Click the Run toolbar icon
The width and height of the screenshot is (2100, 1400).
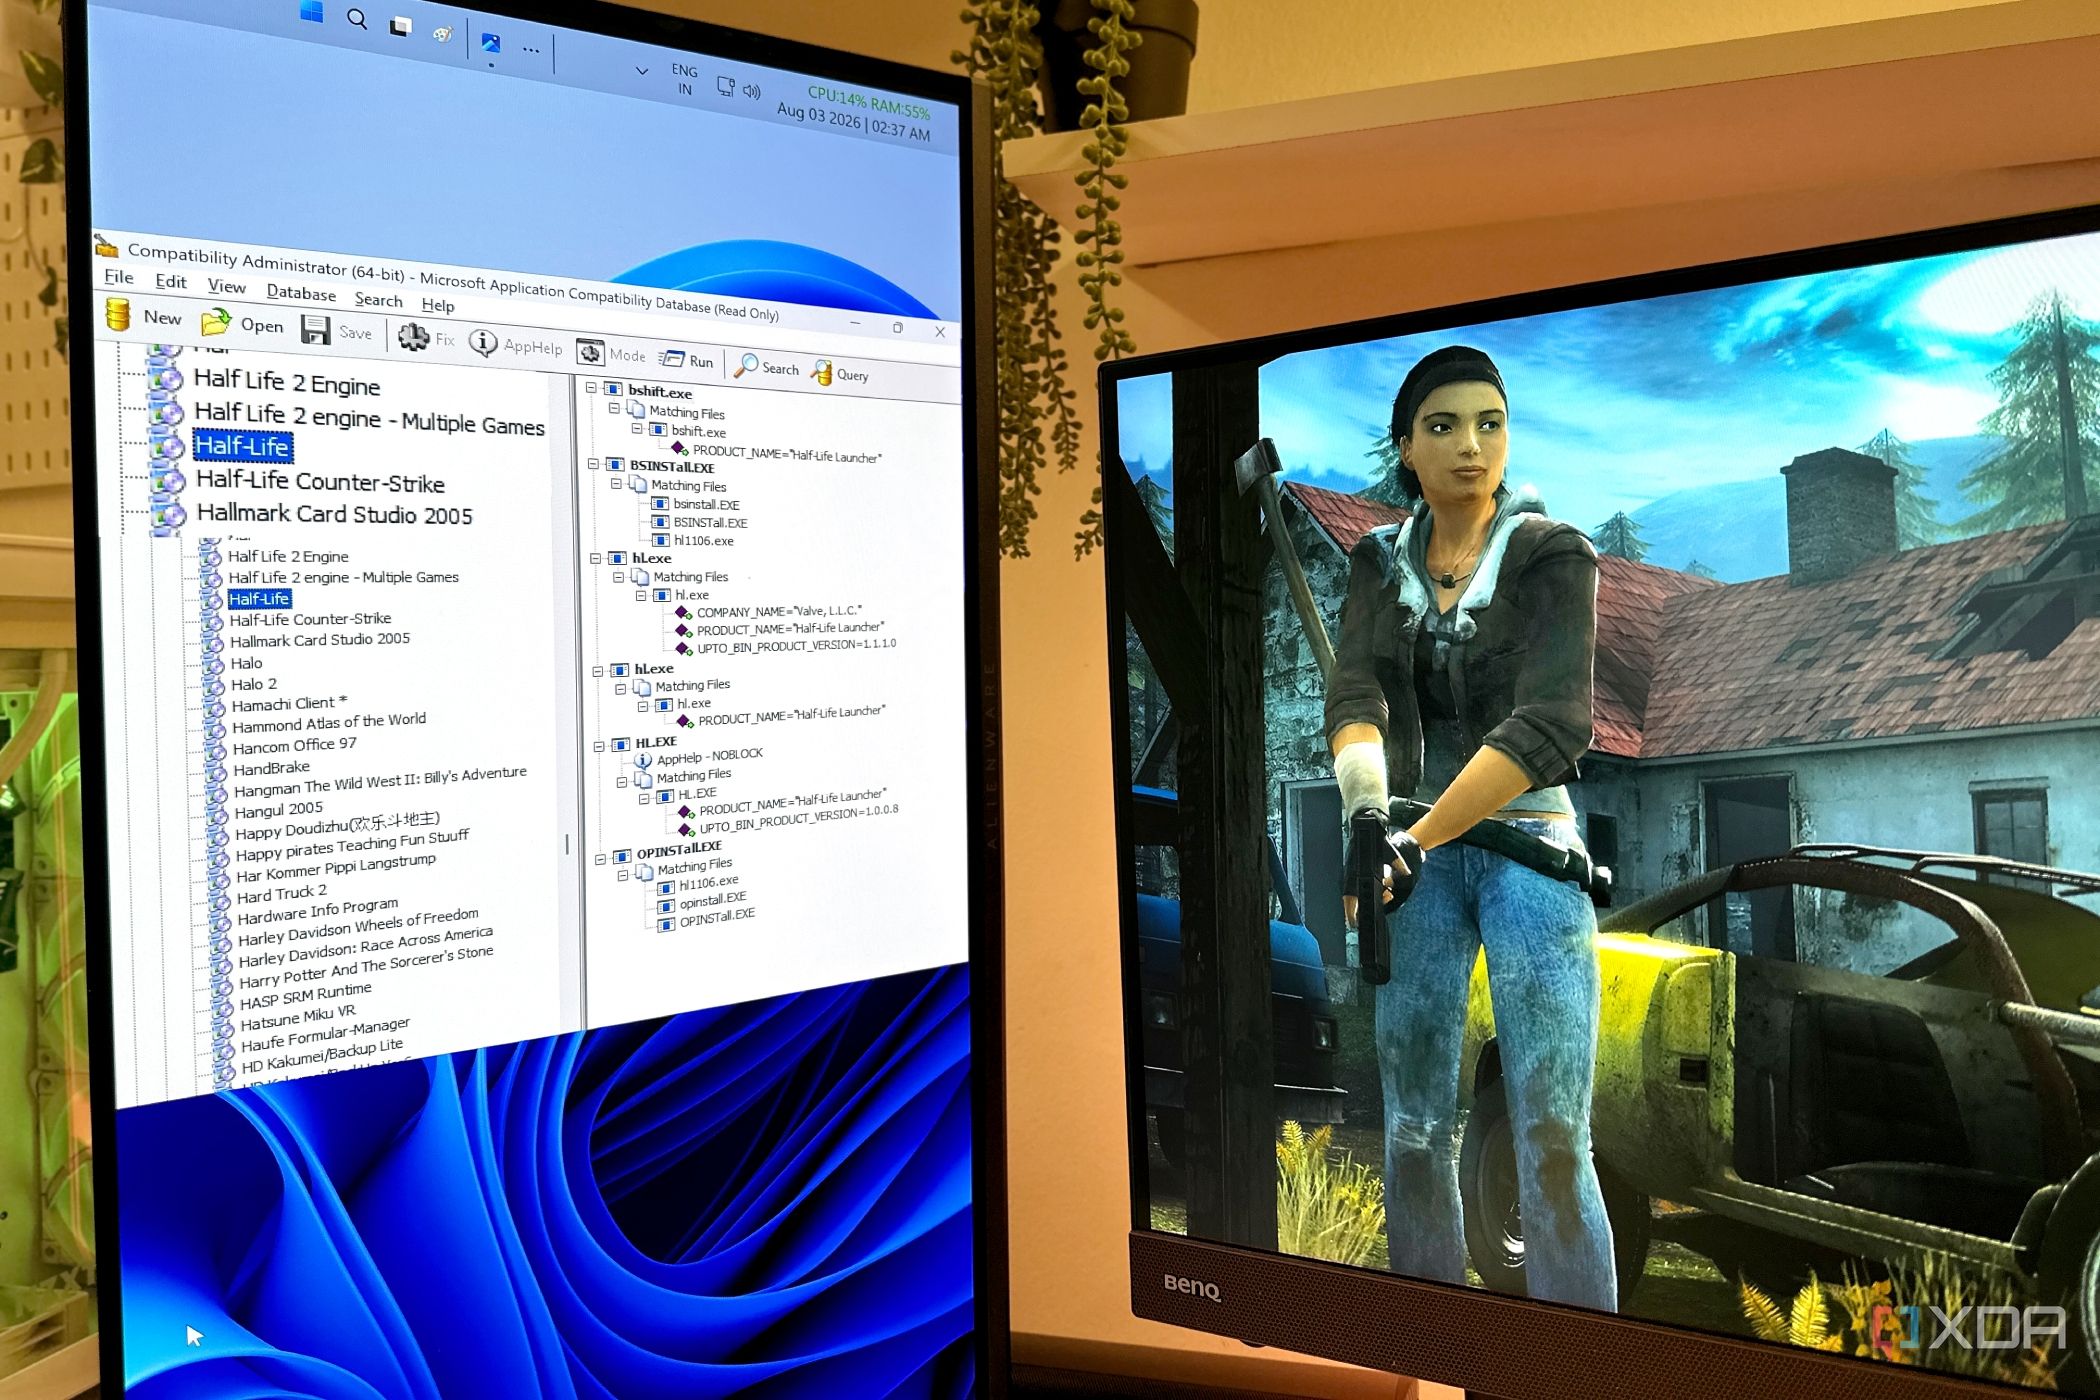671,359
